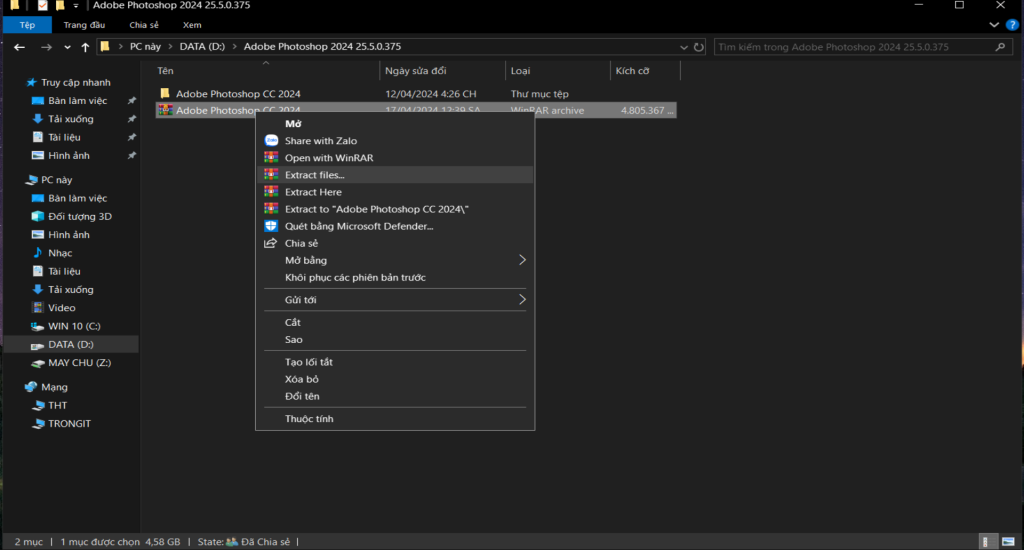The width and height of the screenshot is (1024, 550).
Task: Click the search box for this folder
Action: point(861,47)
